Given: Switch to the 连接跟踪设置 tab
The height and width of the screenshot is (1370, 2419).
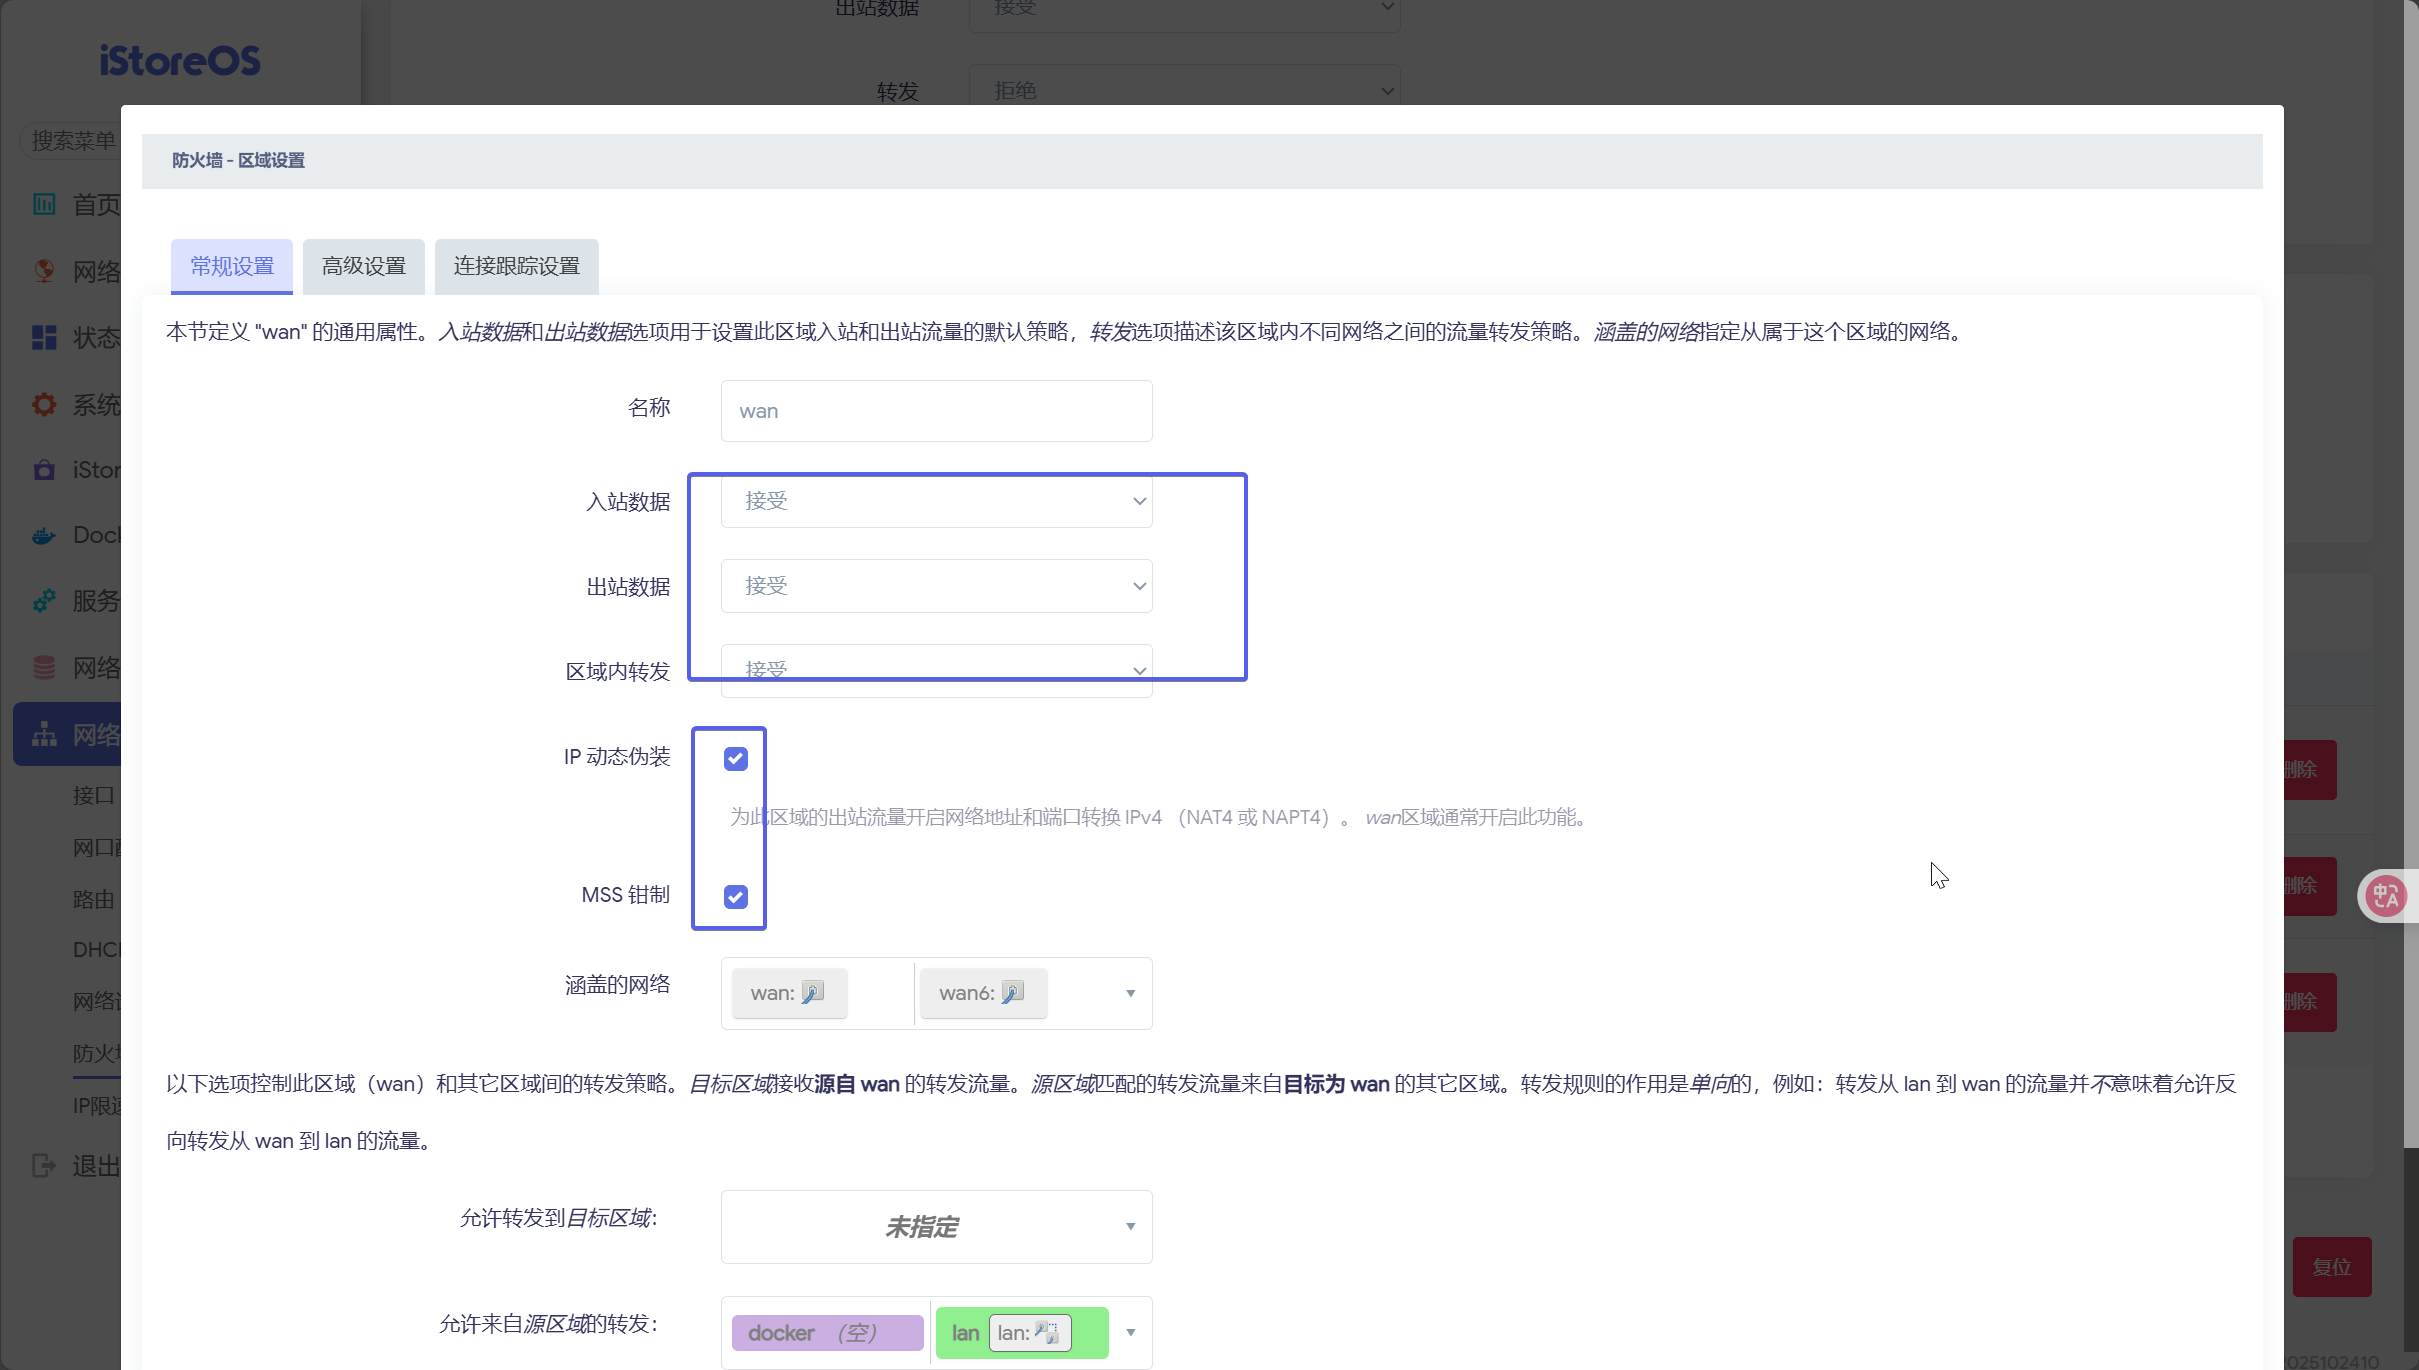Looking at the screenshot, I should coord(516,266).
